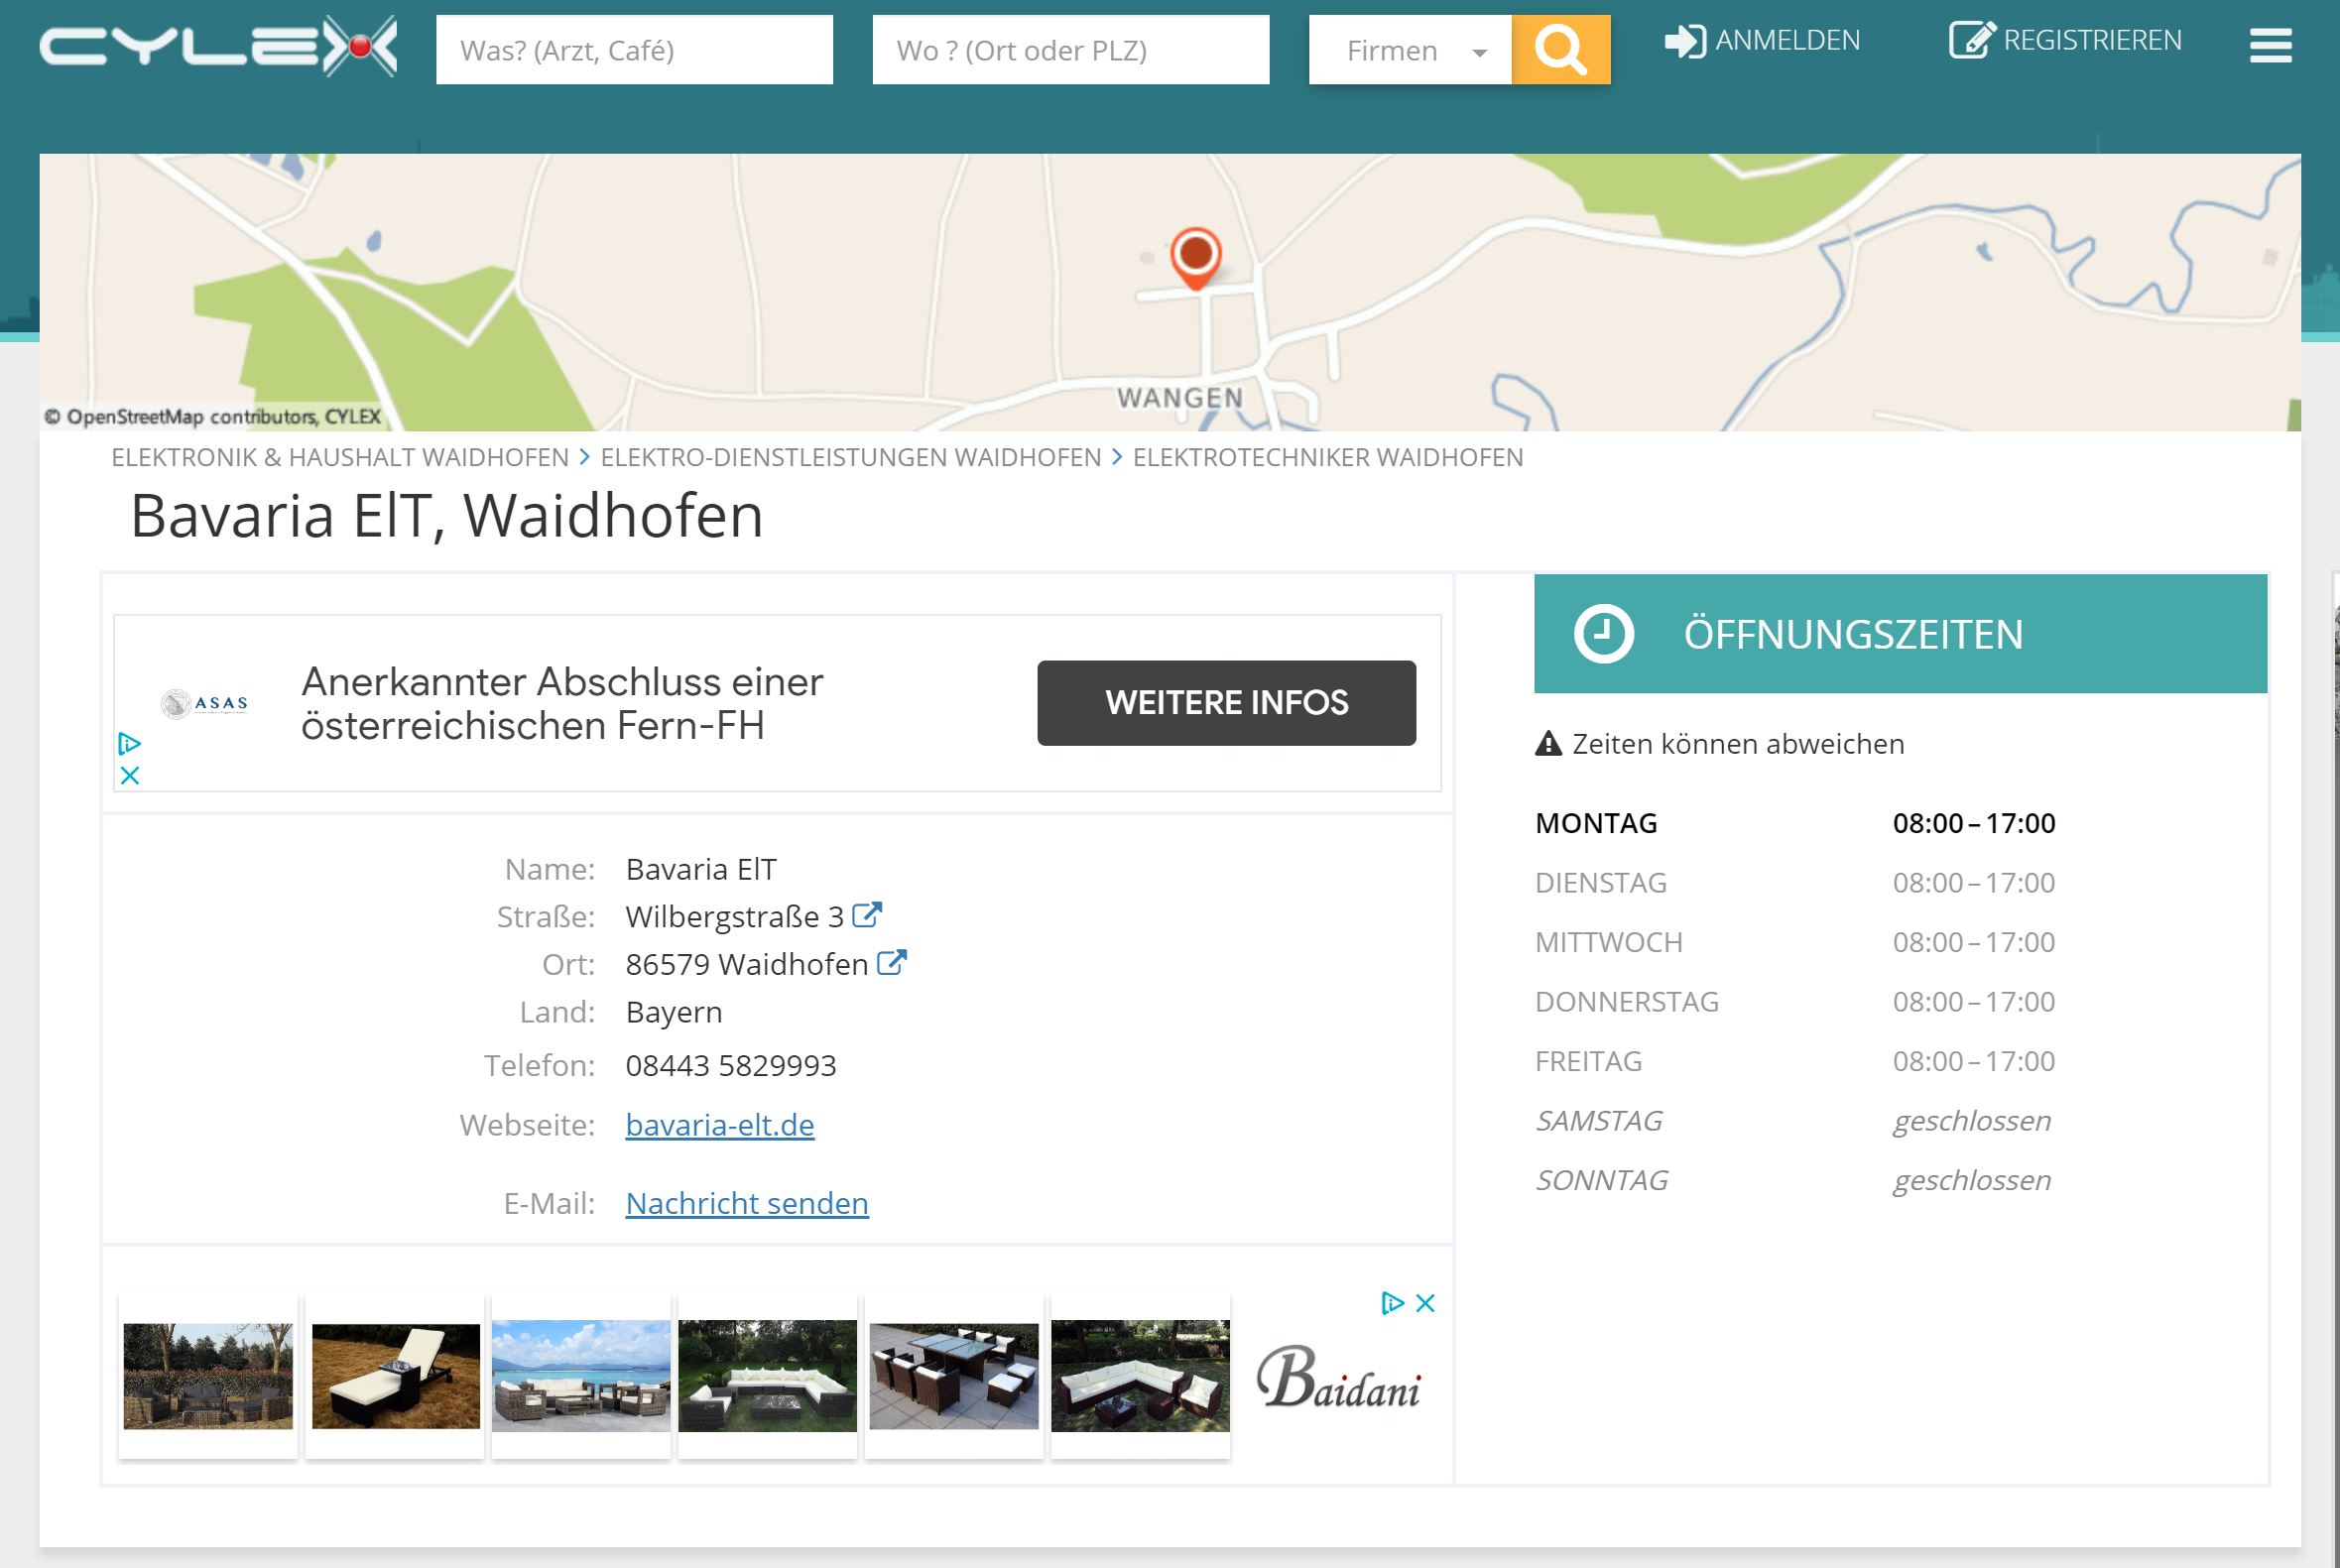This screenshot has height=1568, width=2340.
Task: Open the corner sofa with white cushions thumbnail
Action: tap(1140, 1375)
